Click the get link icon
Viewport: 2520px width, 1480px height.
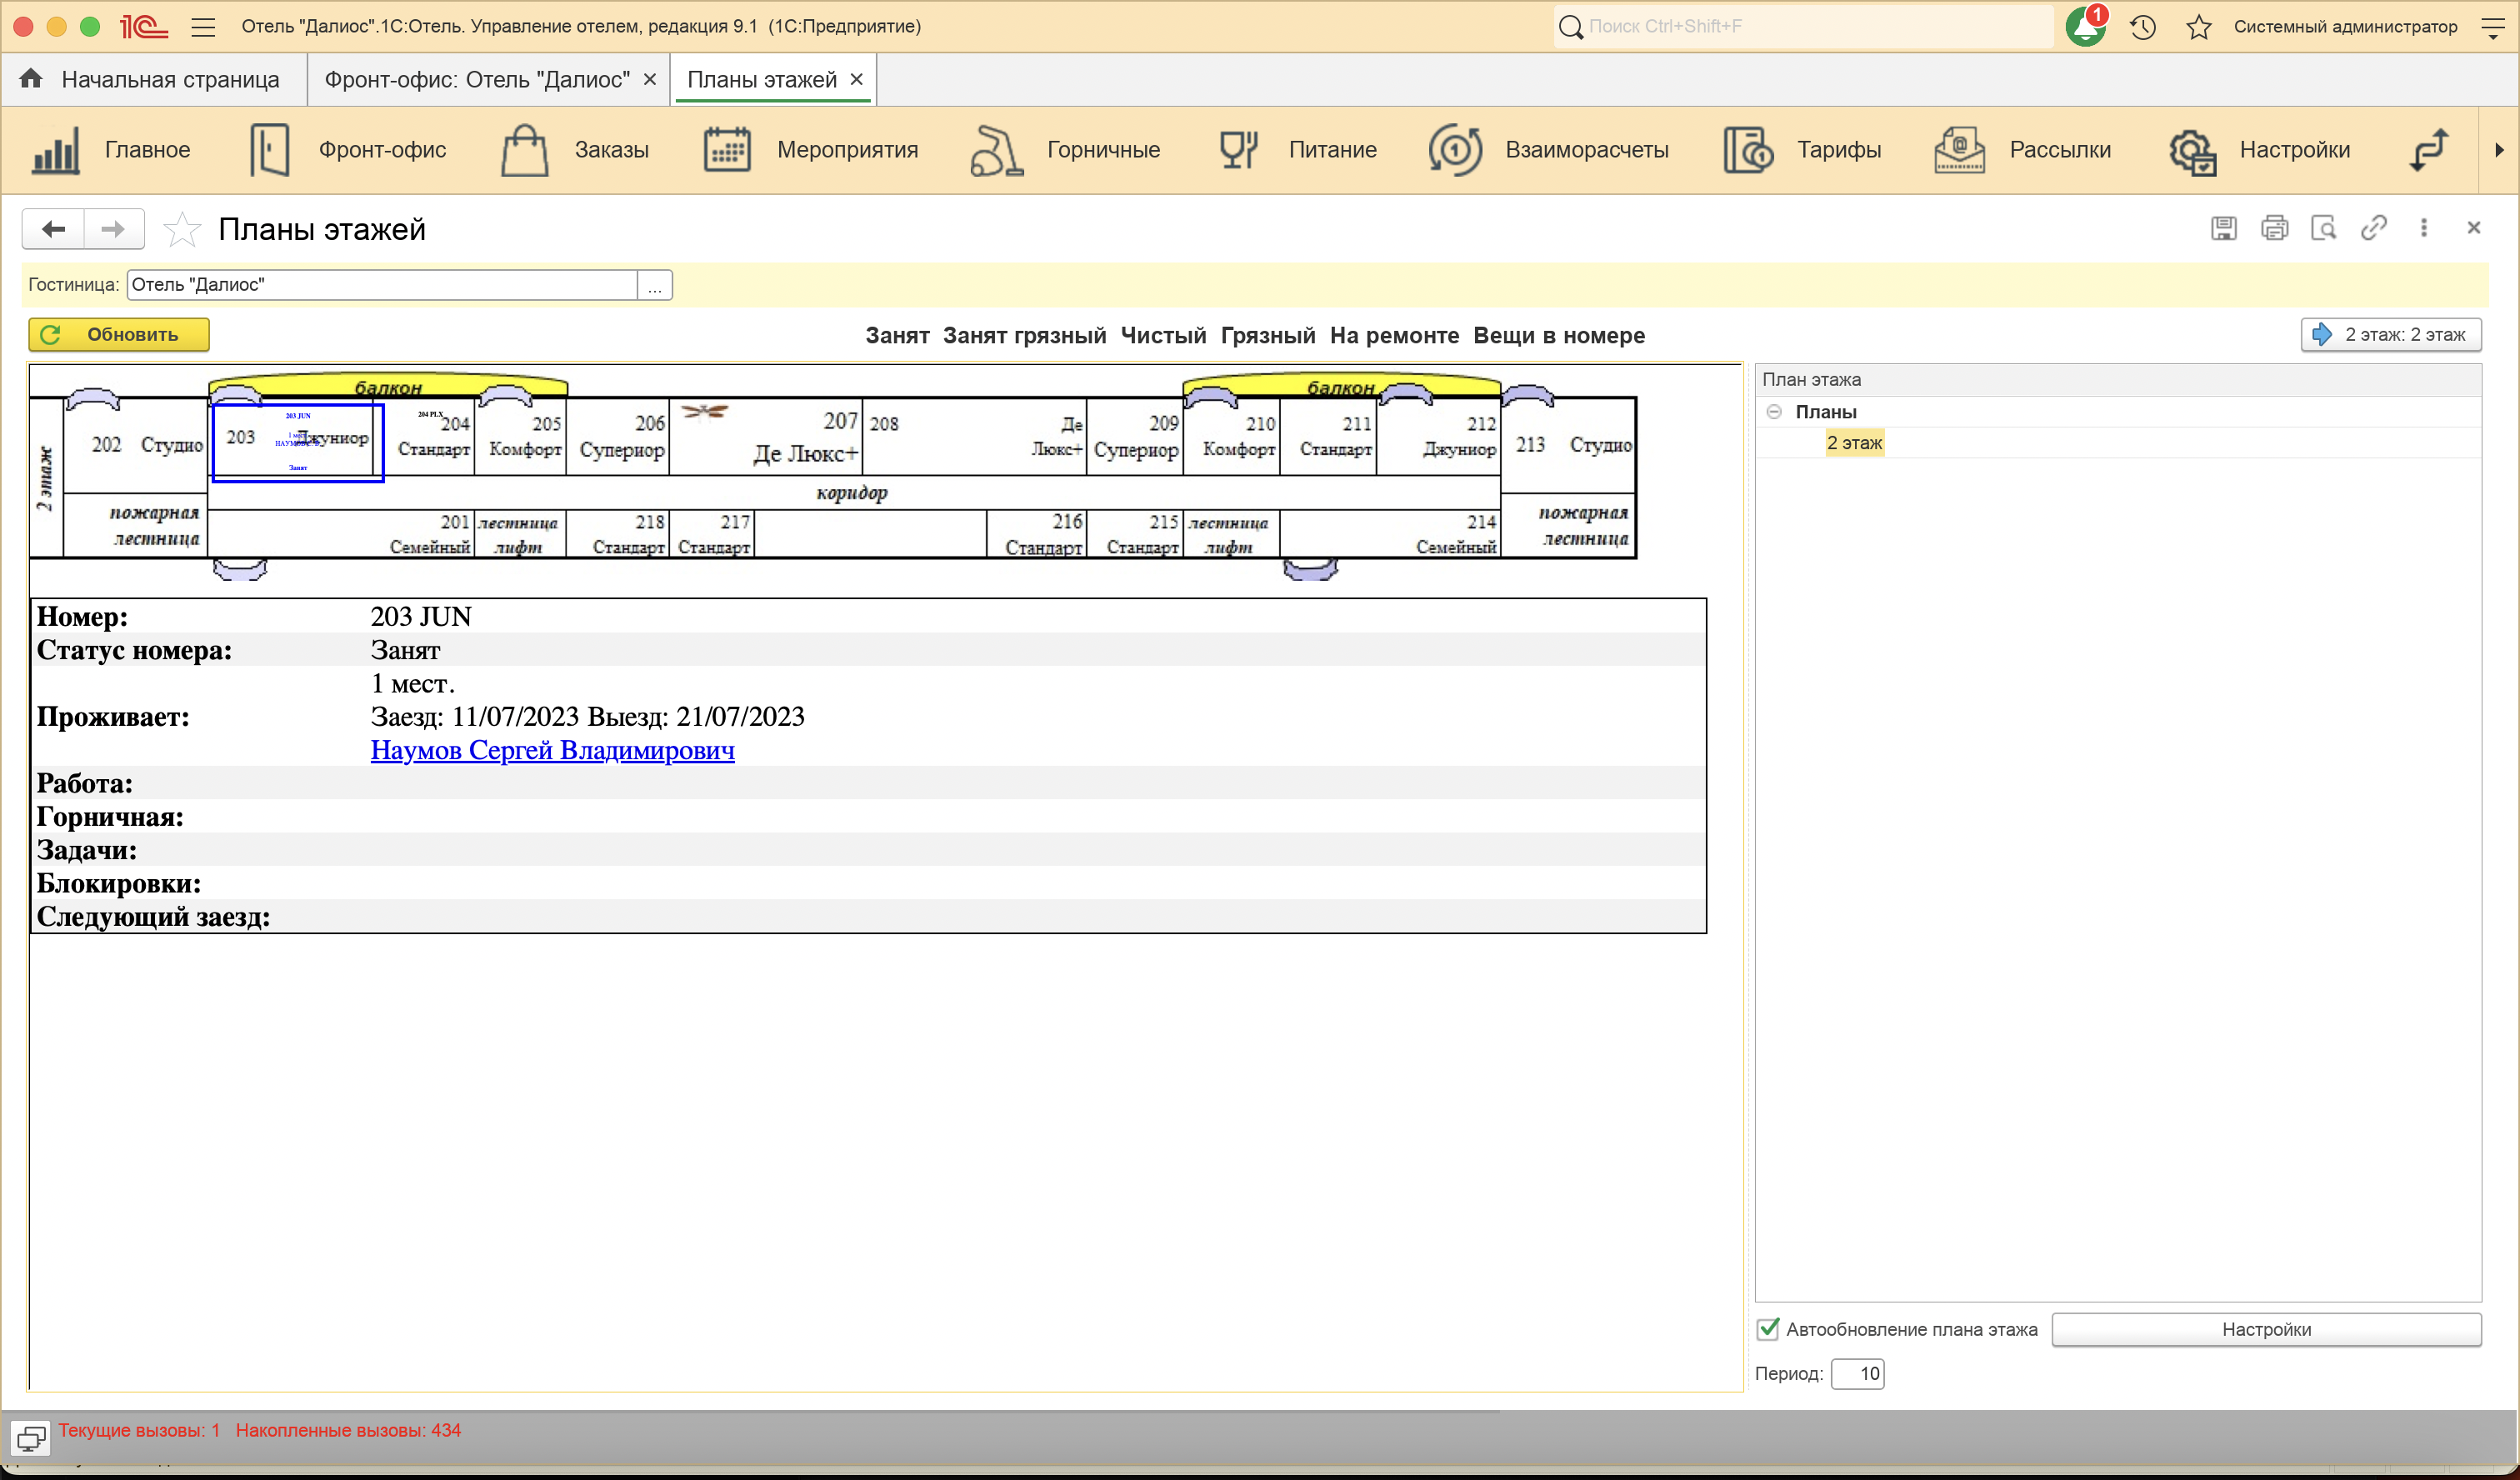tap(2374, 228)
